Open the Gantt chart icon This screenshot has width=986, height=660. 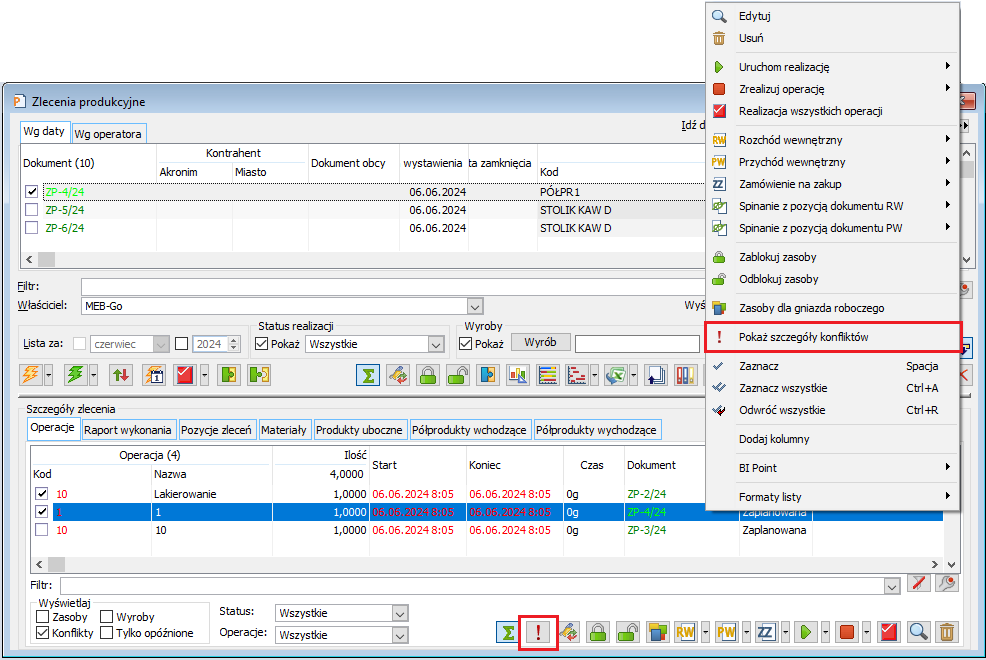(576, 375)
